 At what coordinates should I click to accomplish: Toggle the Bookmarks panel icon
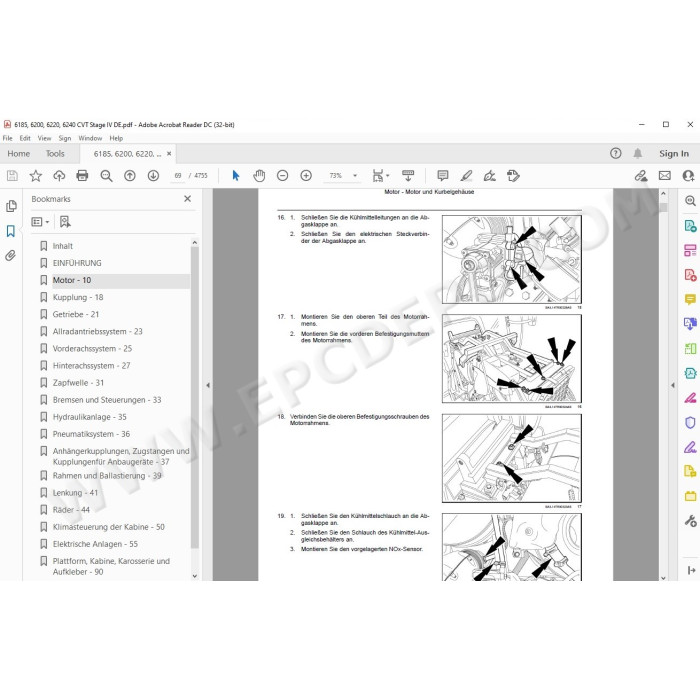pyautogui.click(x=11, y=231)
